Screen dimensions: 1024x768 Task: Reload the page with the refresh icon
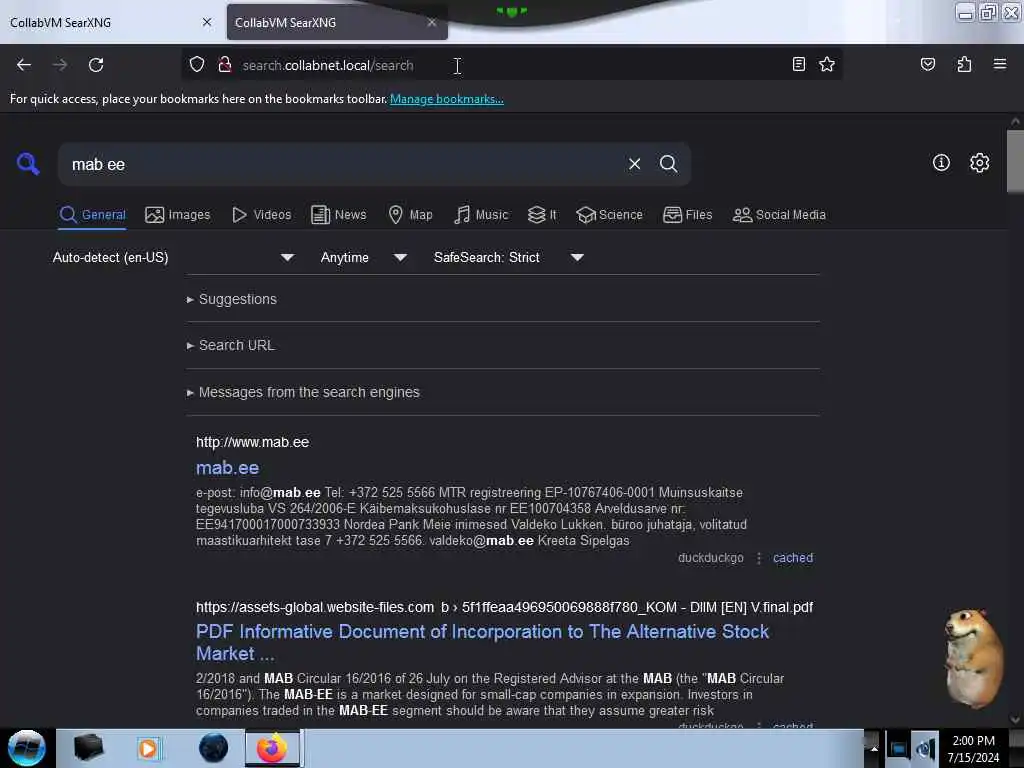click(x=96, y=65)
